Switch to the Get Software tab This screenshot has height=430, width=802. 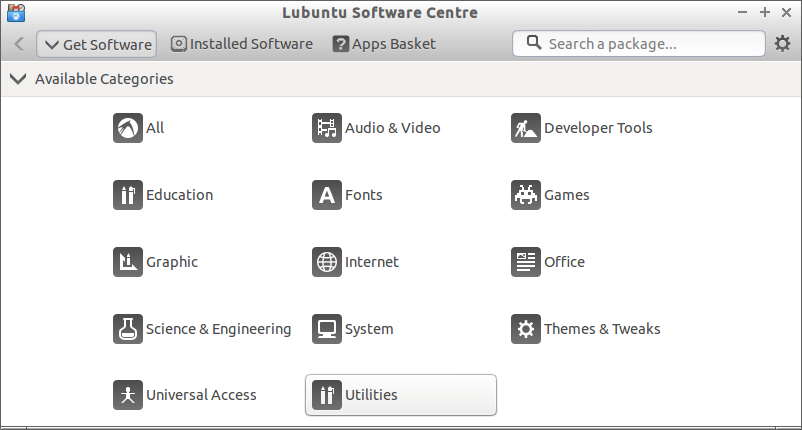[97, 44]
